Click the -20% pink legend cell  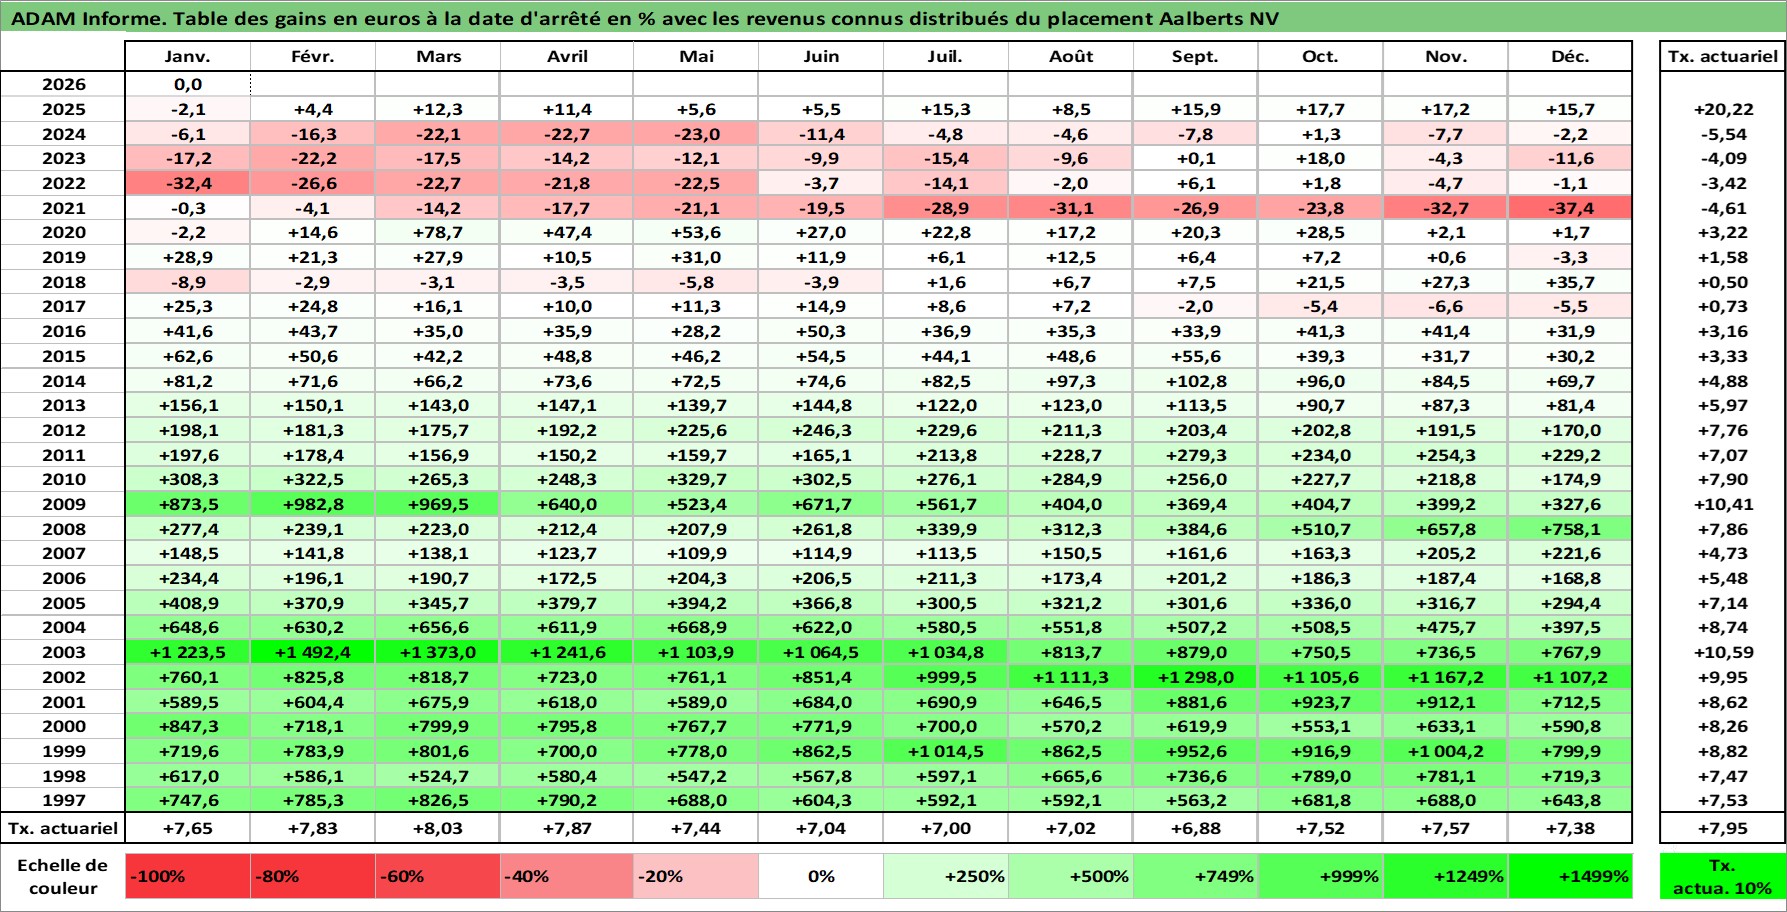click(696, 876)
